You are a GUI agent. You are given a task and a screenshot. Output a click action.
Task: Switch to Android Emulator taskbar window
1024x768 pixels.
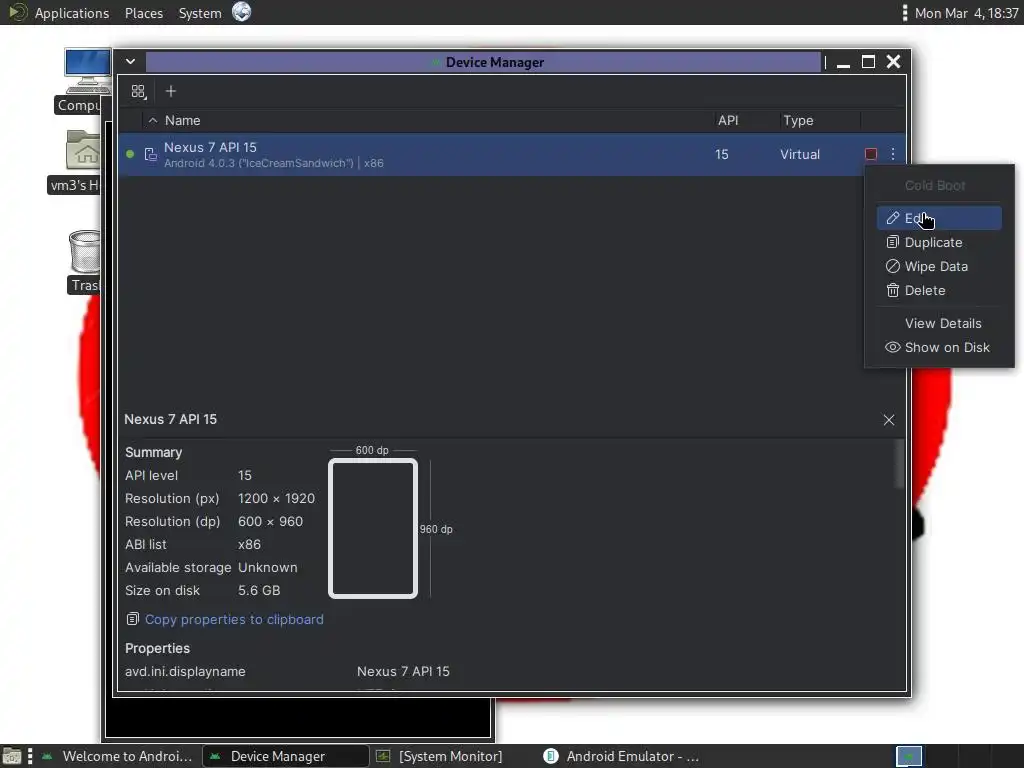(x=622, y=756)
